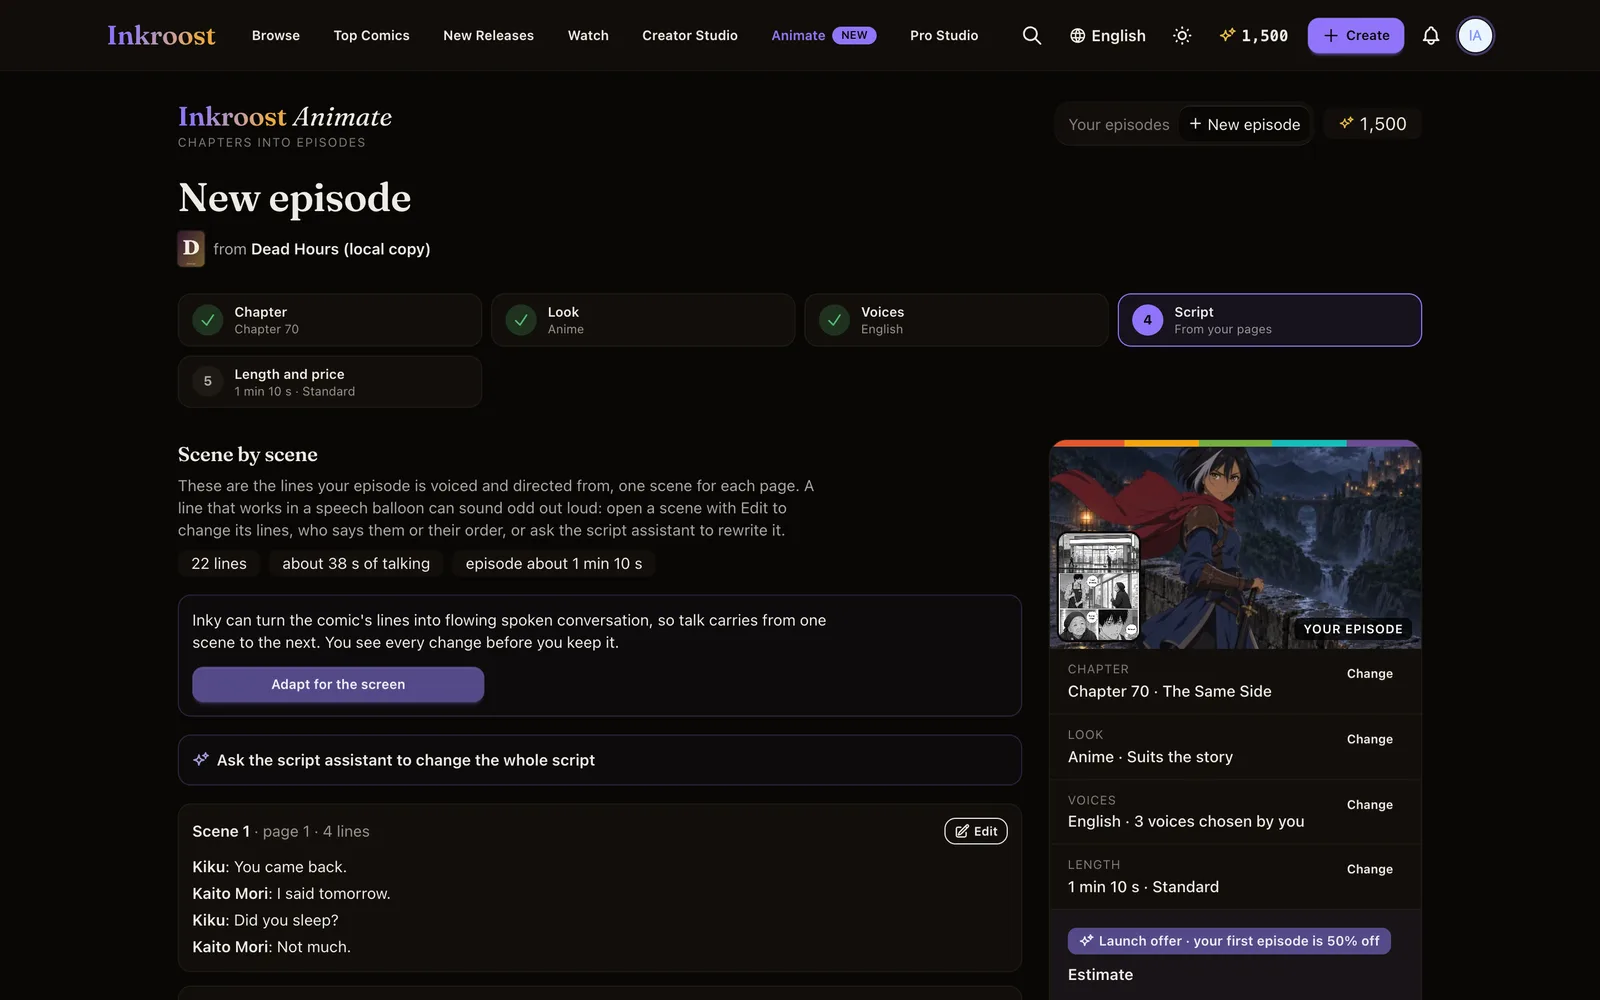Open Creator Studio
1600x1000 pixels.
pos(690,35)
